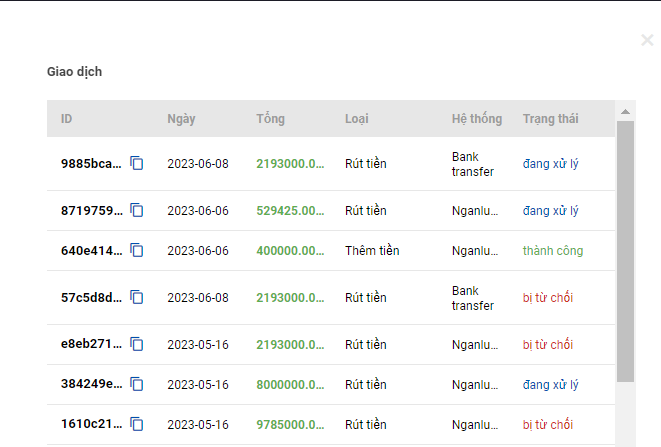This screenshot has width=661, height=447.
Task: Click the Hệ thống column header
Action: pos(477,119)
